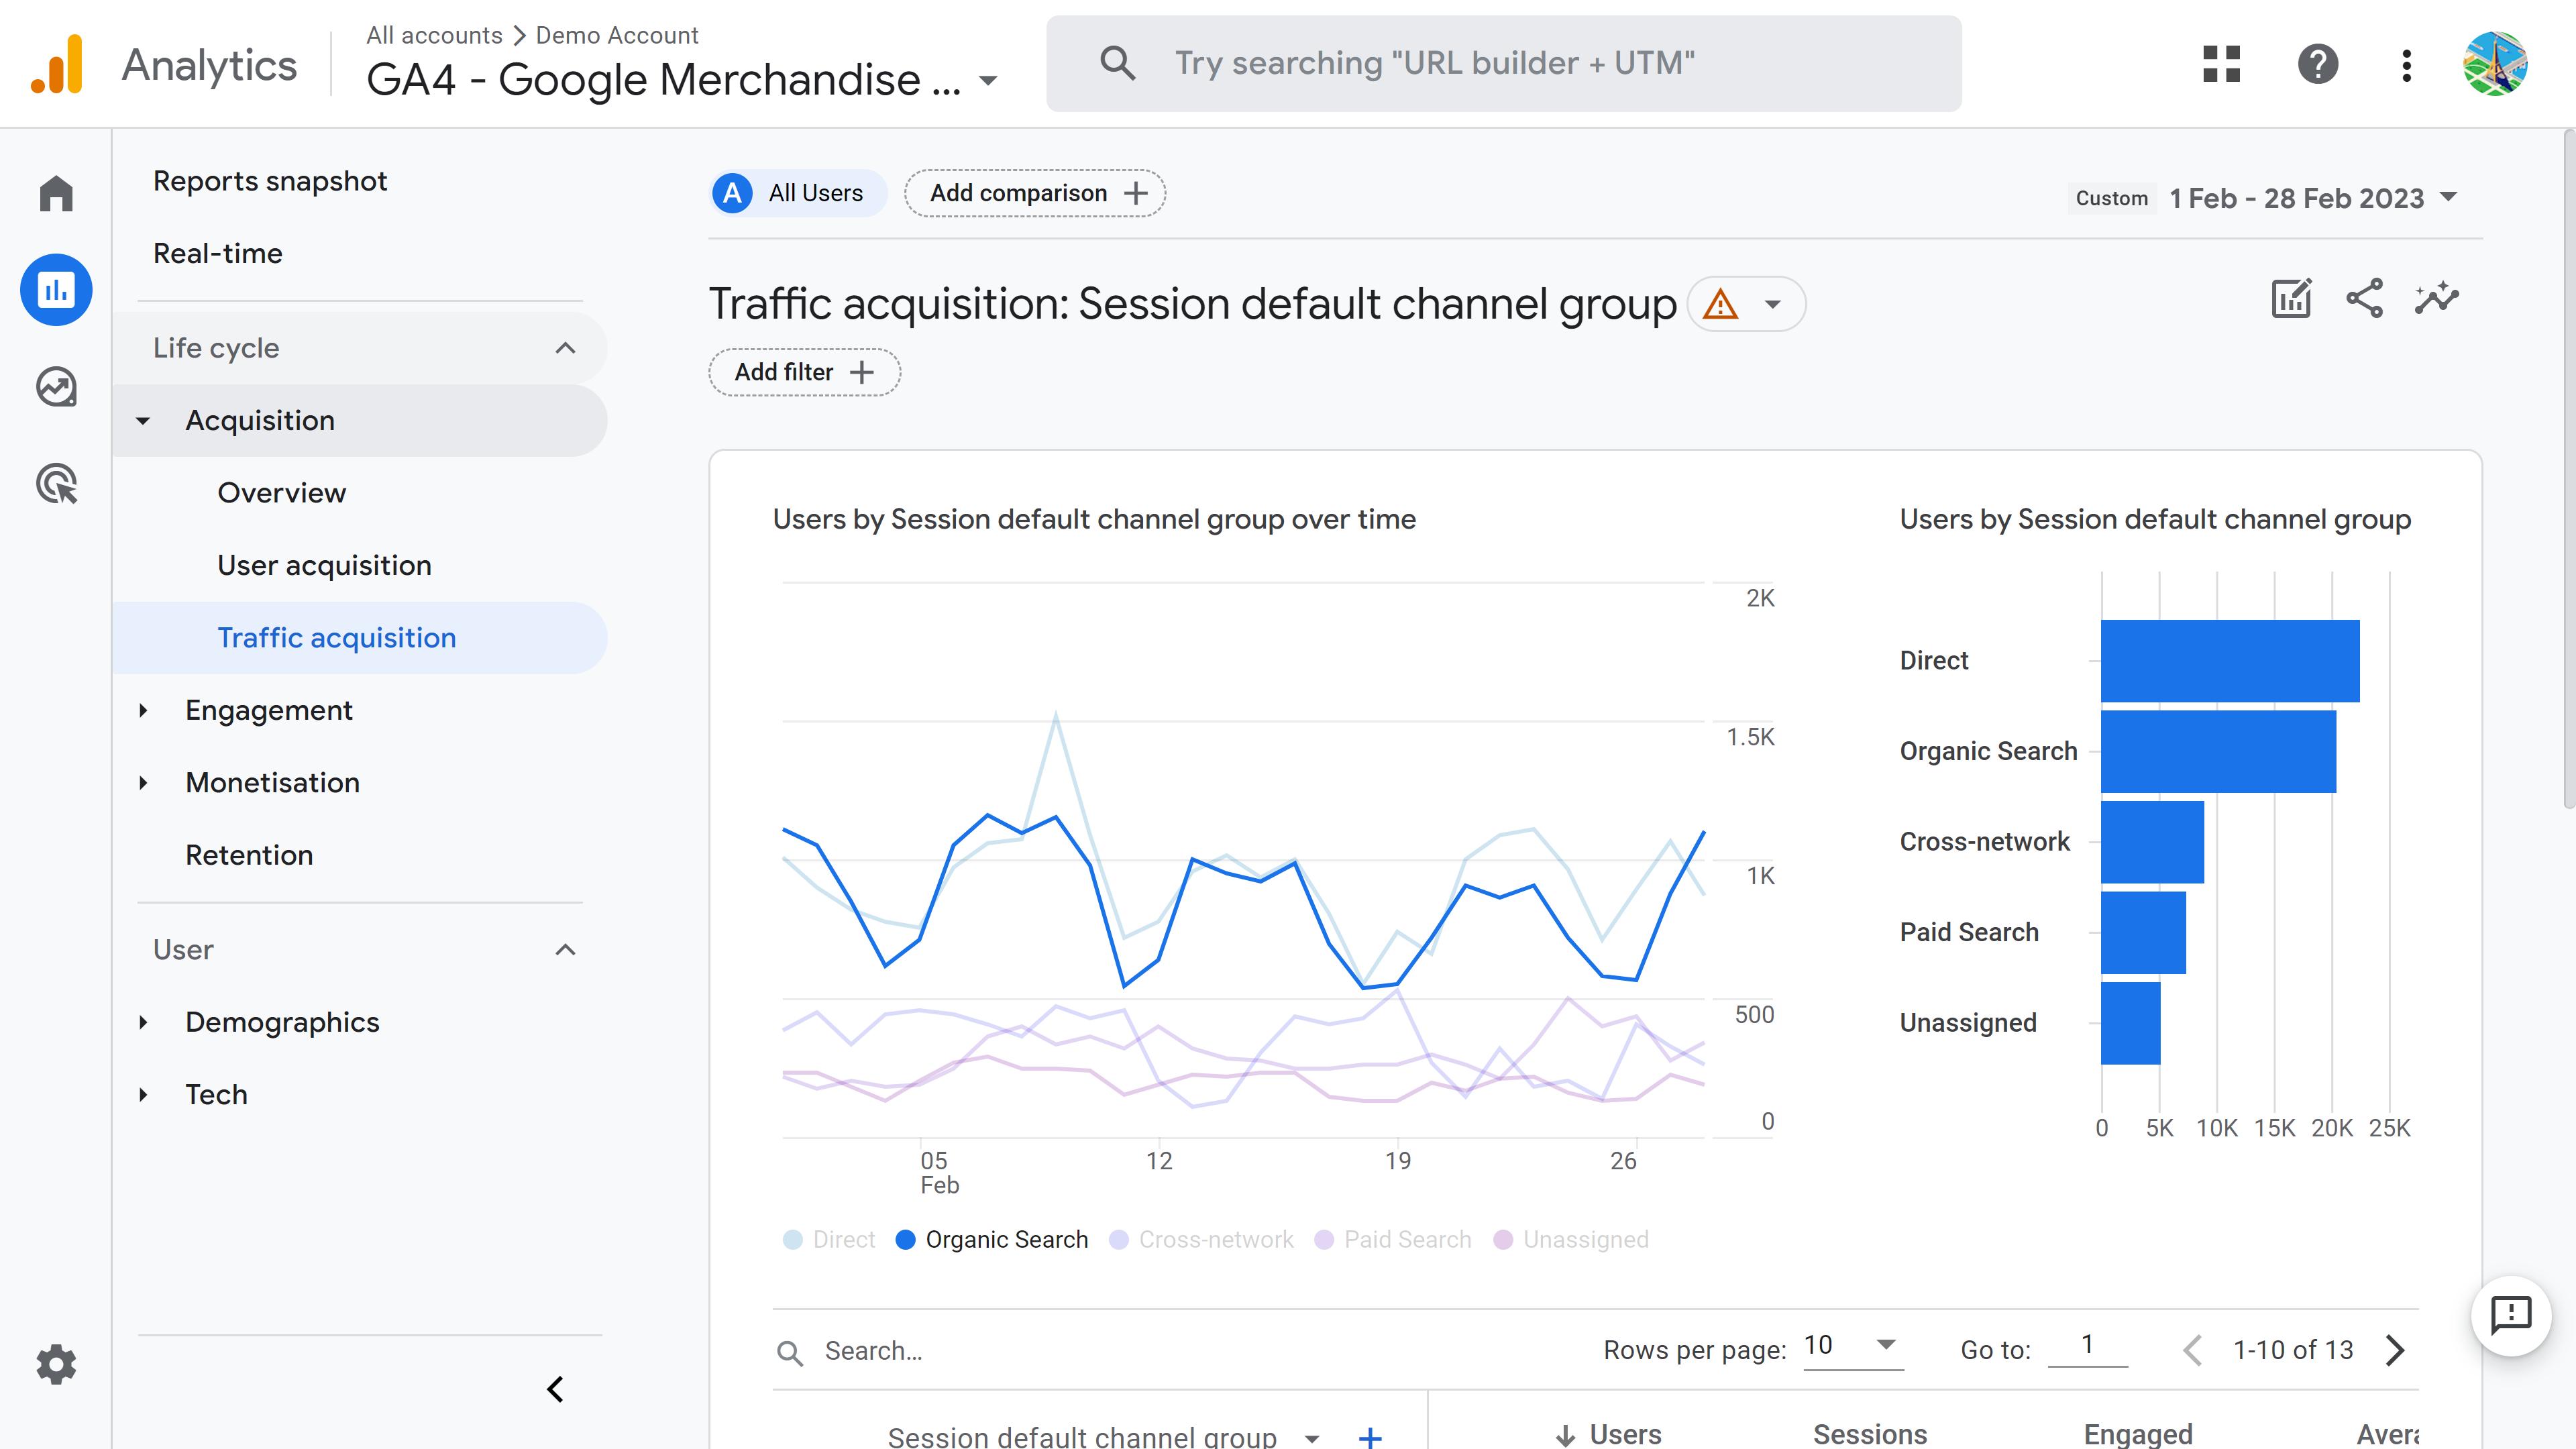Open the Explore icon in left rail
This screenshot has width=2576, height=1449.
click(56, 387)
